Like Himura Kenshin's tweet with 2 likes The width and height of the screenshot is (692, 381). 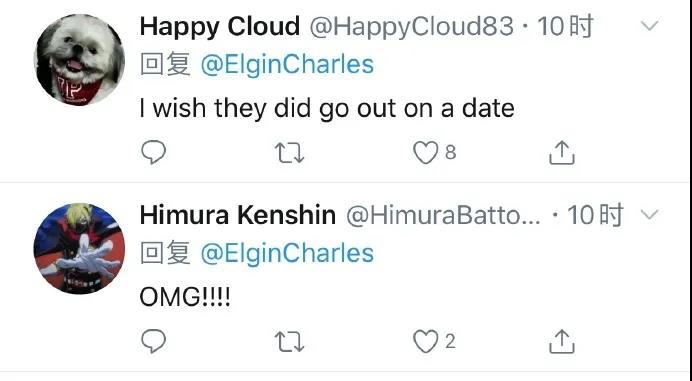pos(425,342)
